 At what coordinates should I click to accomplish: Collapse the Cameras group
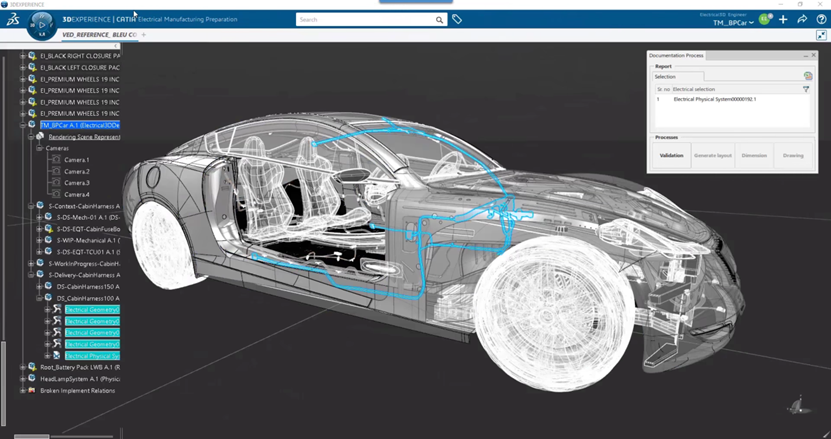pos(39,148)
